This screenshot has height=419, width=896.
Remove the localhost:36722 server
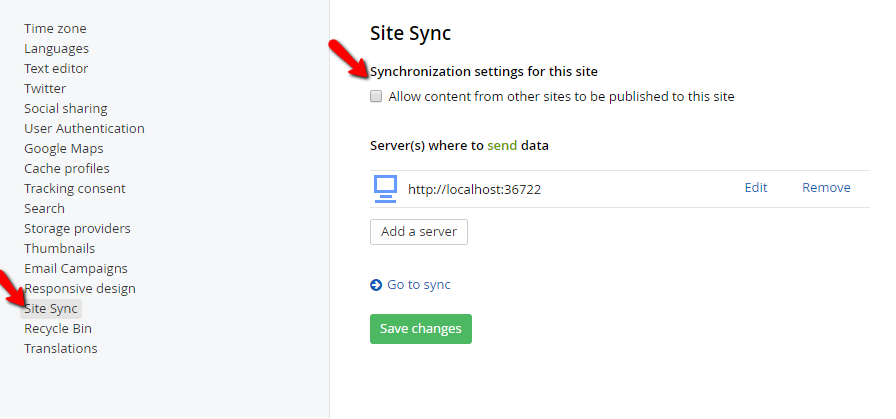pyautogui.click(x=826, y=187)
